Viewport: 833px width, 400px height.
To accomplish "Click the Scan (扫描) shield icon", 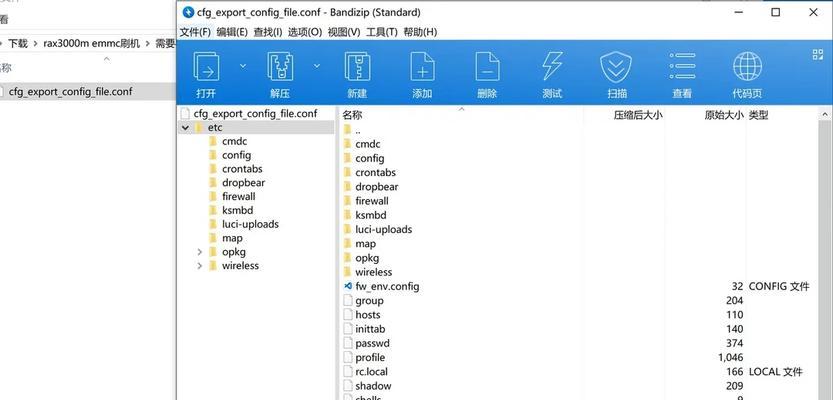I will point(616,66).
